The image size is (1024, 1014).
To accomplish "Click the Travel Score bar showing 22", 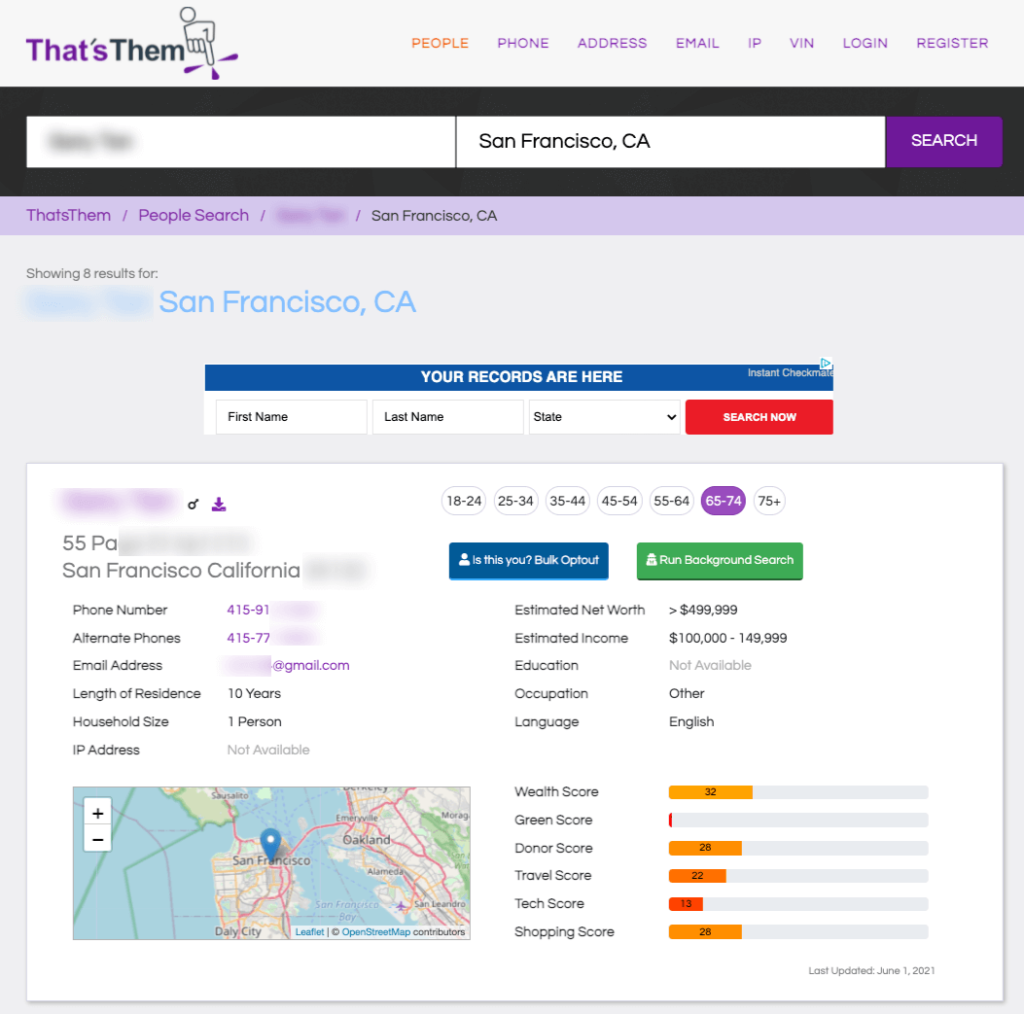I will (x=697, y=876).
